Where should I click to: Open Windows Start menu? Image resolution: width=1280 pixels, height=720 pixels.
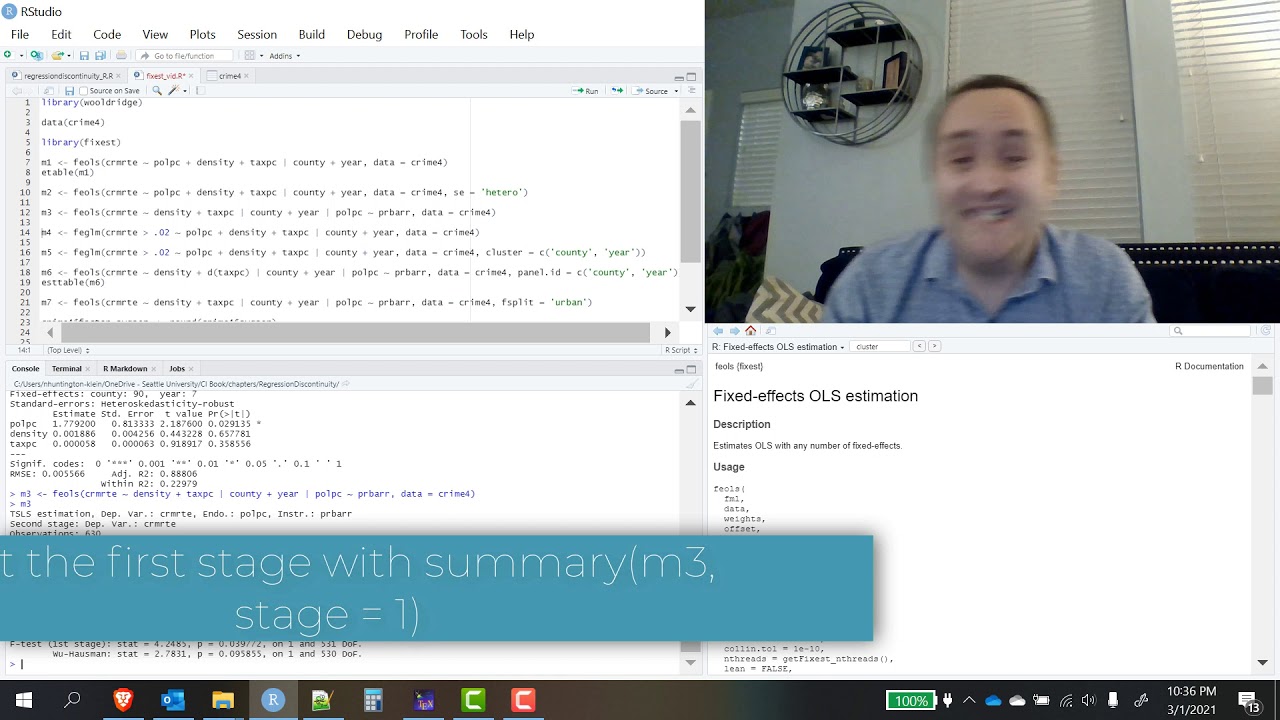tap(24, 700)
